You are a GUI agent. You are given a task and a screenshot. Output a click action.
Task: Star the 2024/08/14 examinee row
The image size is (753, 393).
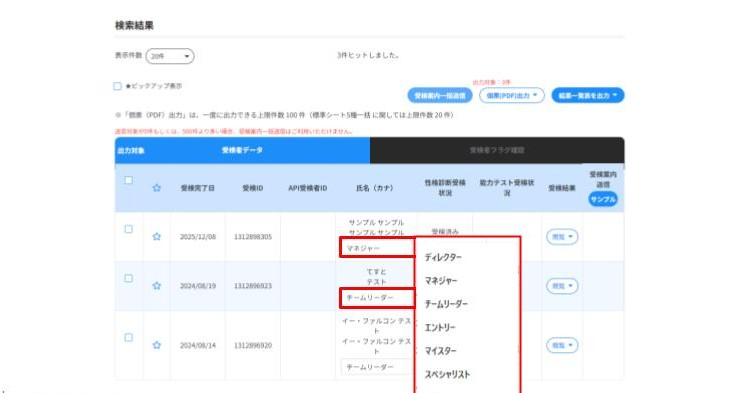point(157,345)
